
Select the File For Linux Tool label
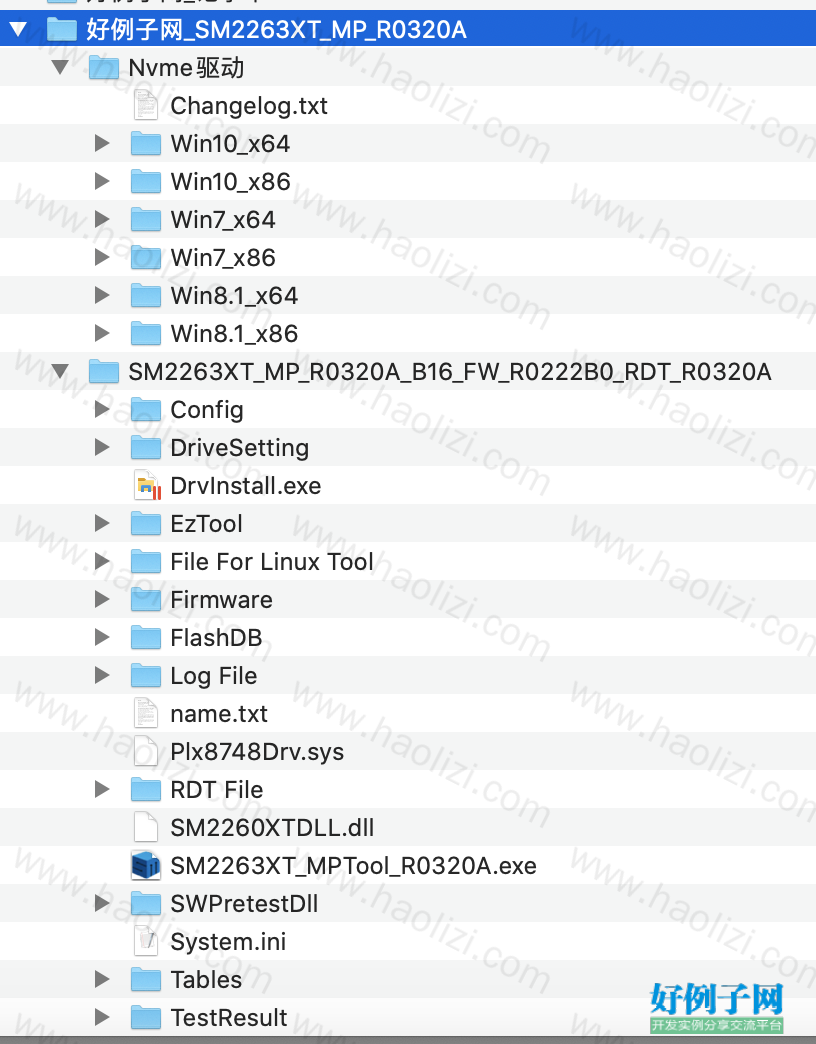point(272,561)
